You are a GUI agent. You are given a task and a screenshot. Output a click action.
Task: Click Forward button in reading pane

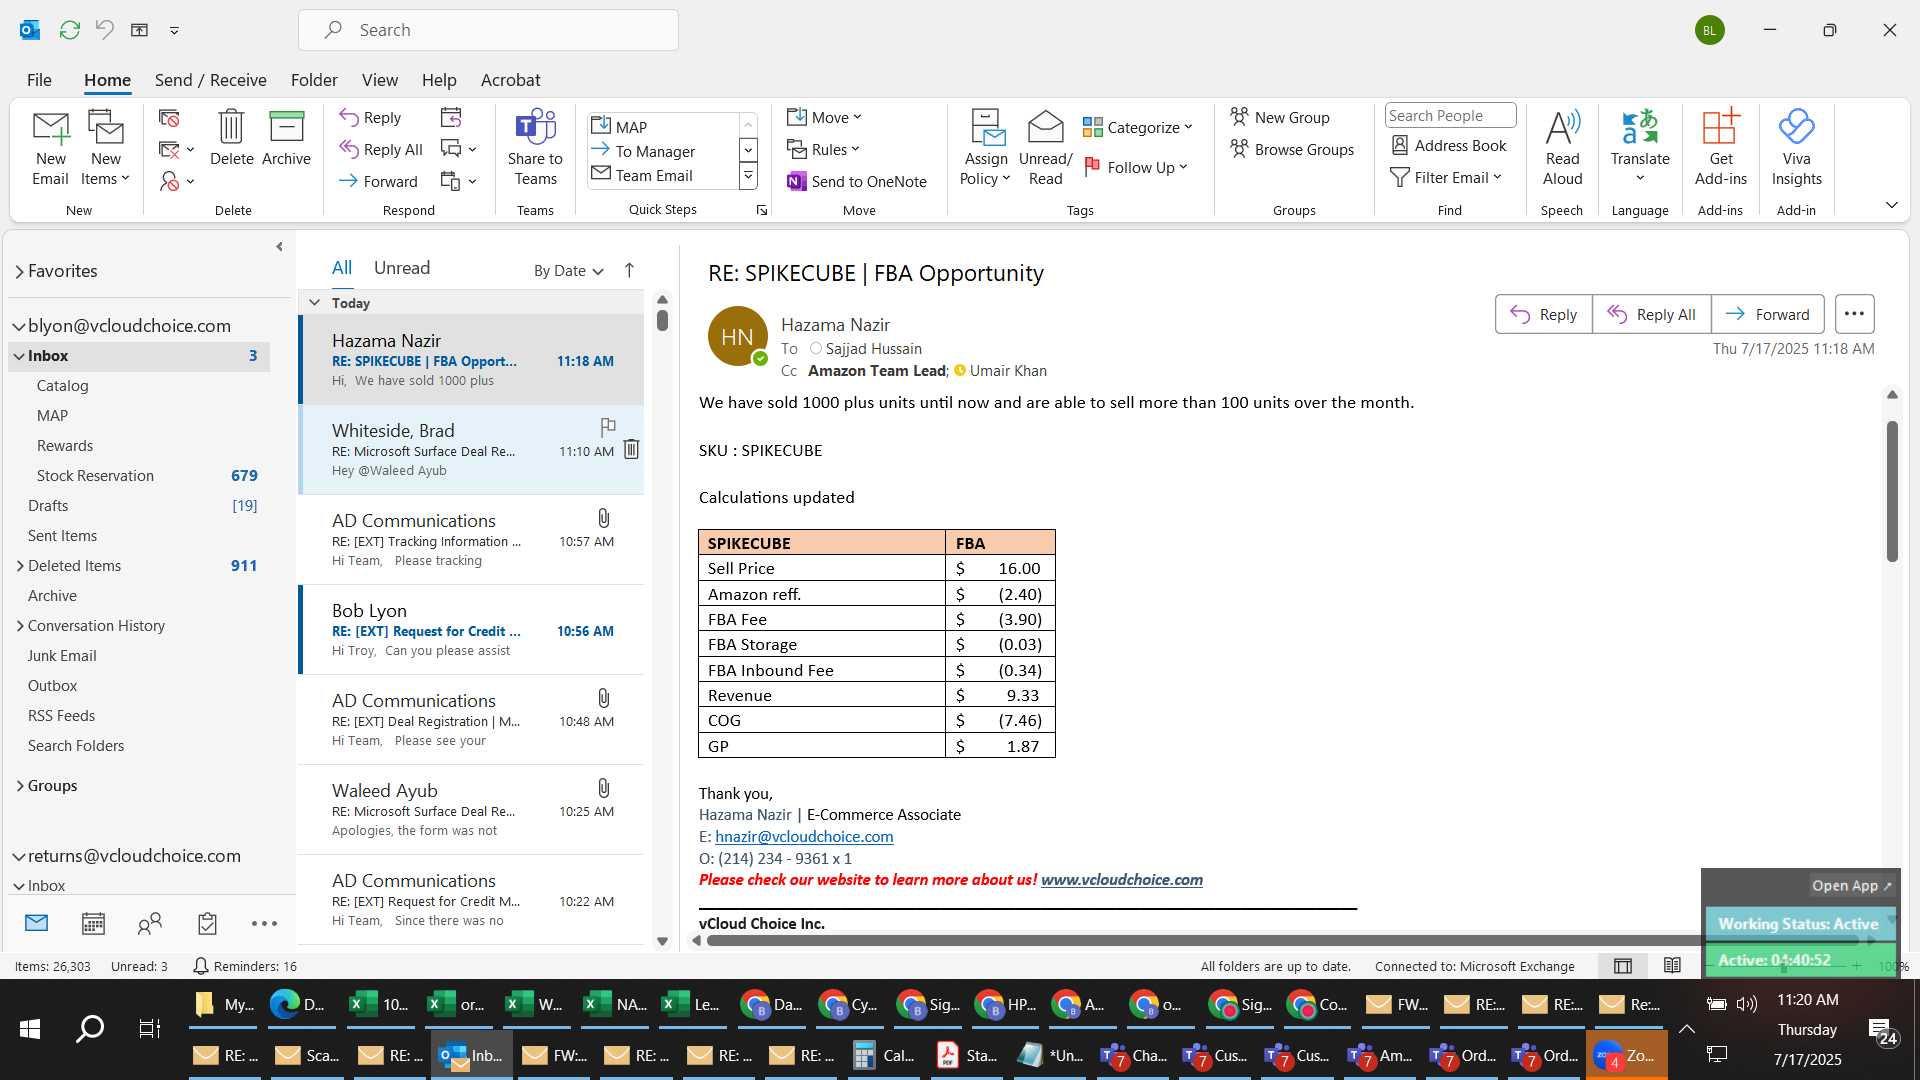1767,314
